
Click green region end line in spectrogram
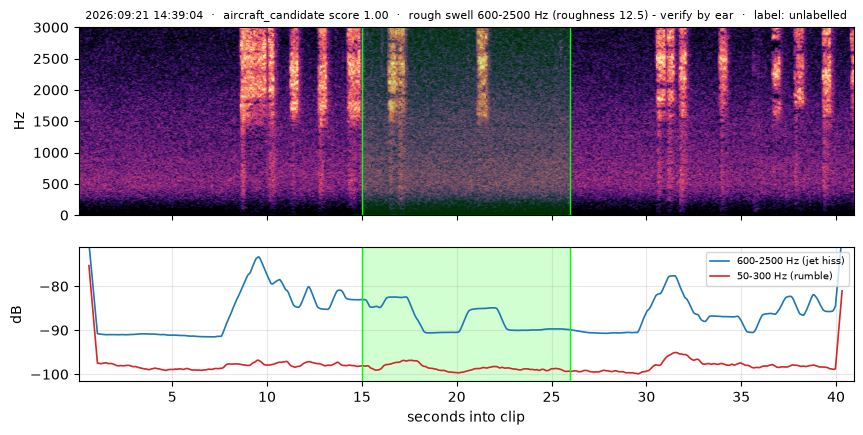(570, 121)
